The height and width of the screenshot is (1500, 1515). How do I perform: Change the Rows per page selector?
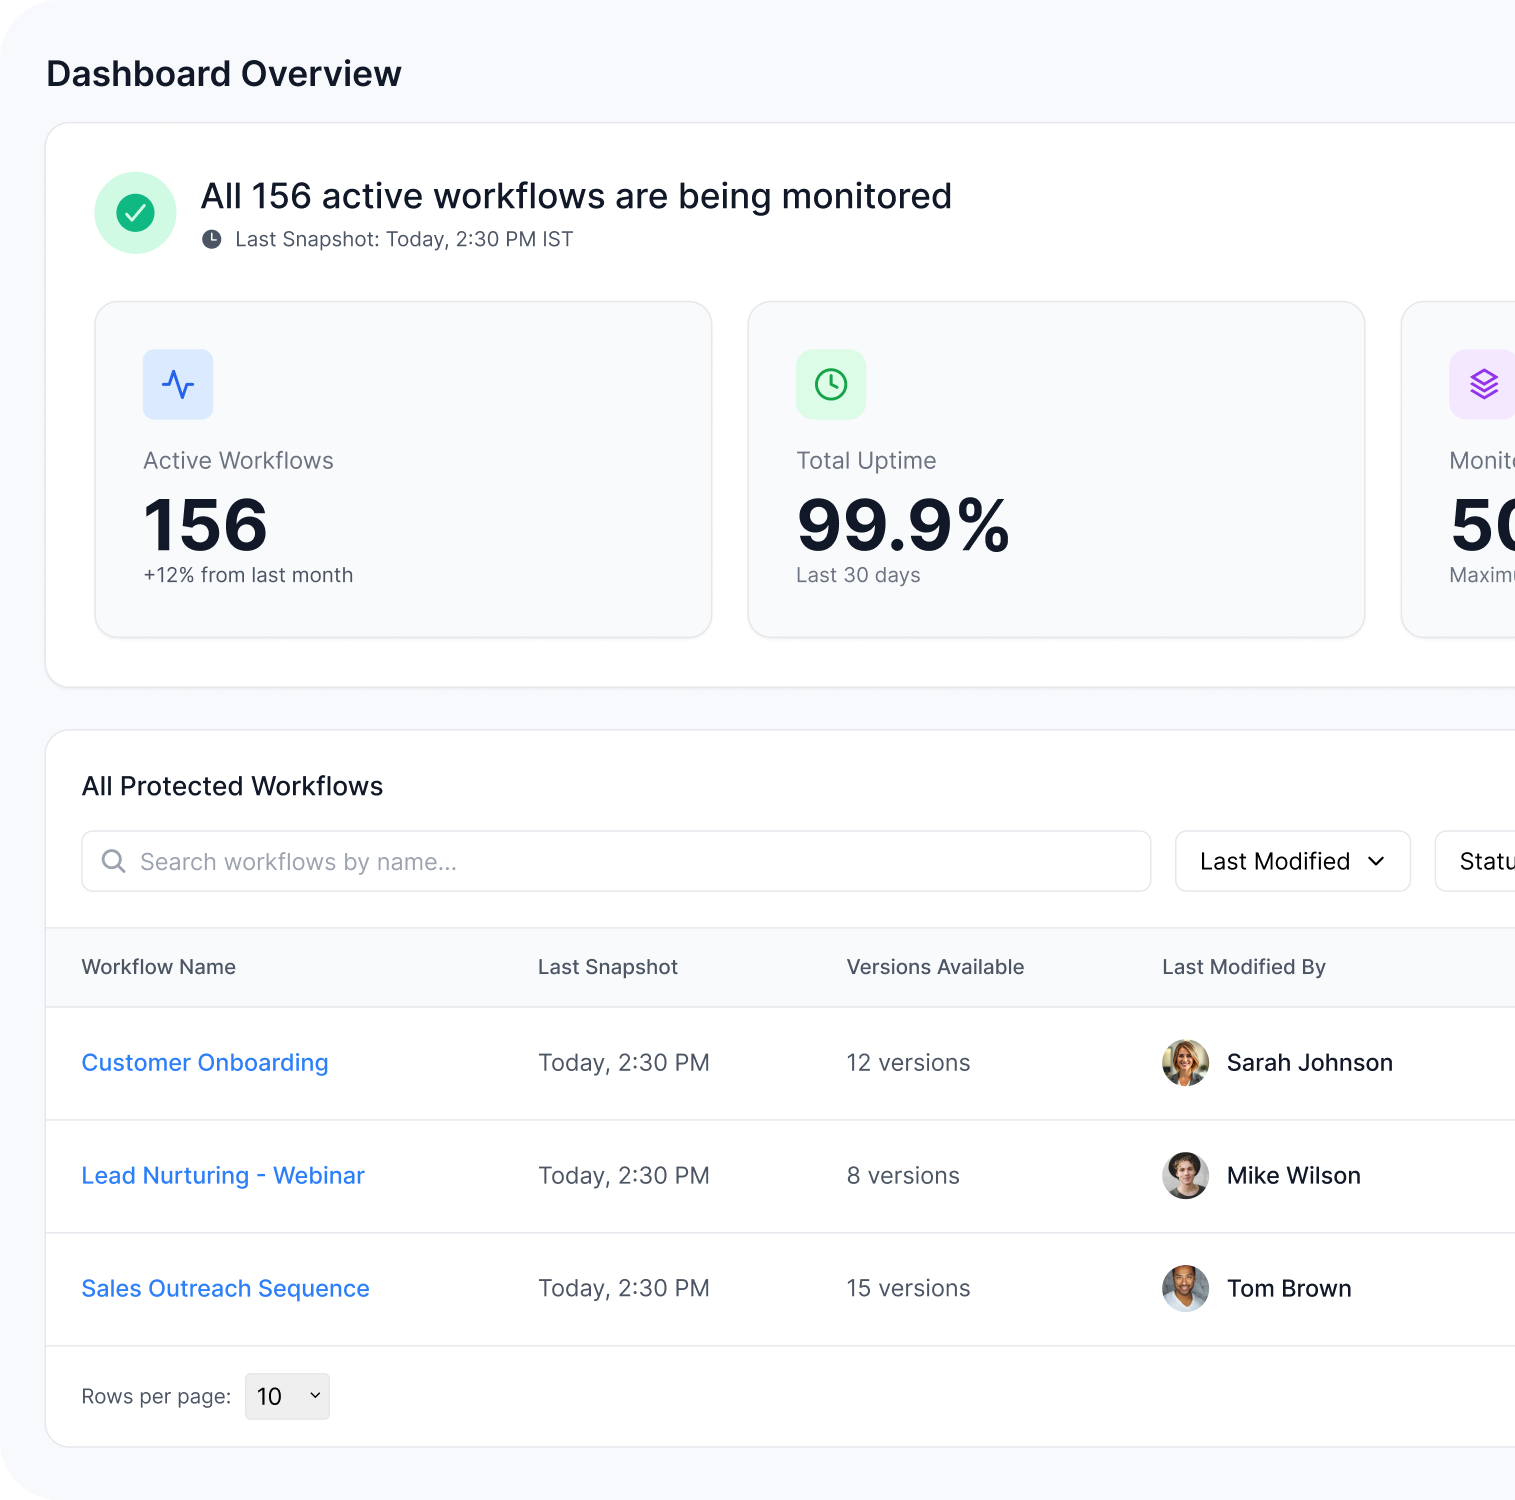(286, 1396)
